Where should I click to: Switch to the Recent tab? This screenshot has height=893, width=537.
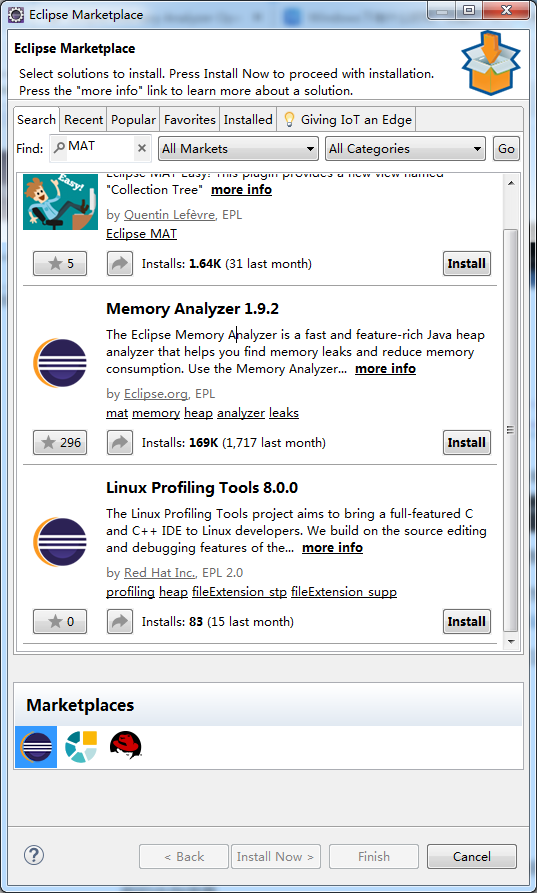click(x=83, y=120)
